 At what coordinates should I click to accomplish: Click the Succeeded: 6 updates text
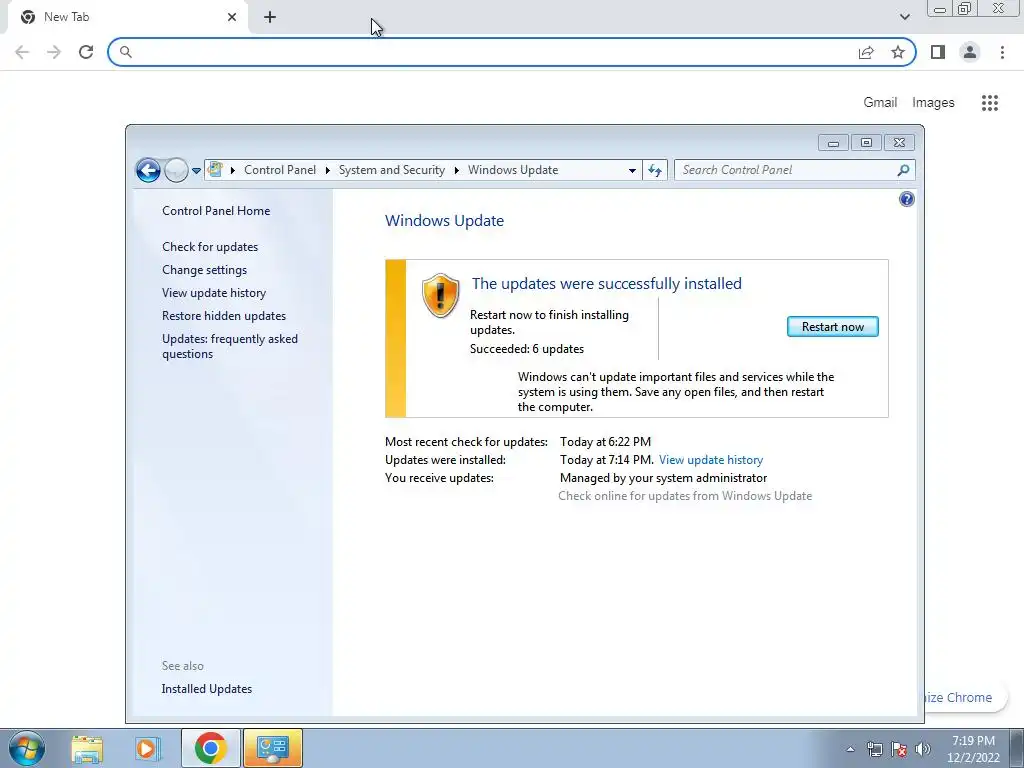point(527,349)
